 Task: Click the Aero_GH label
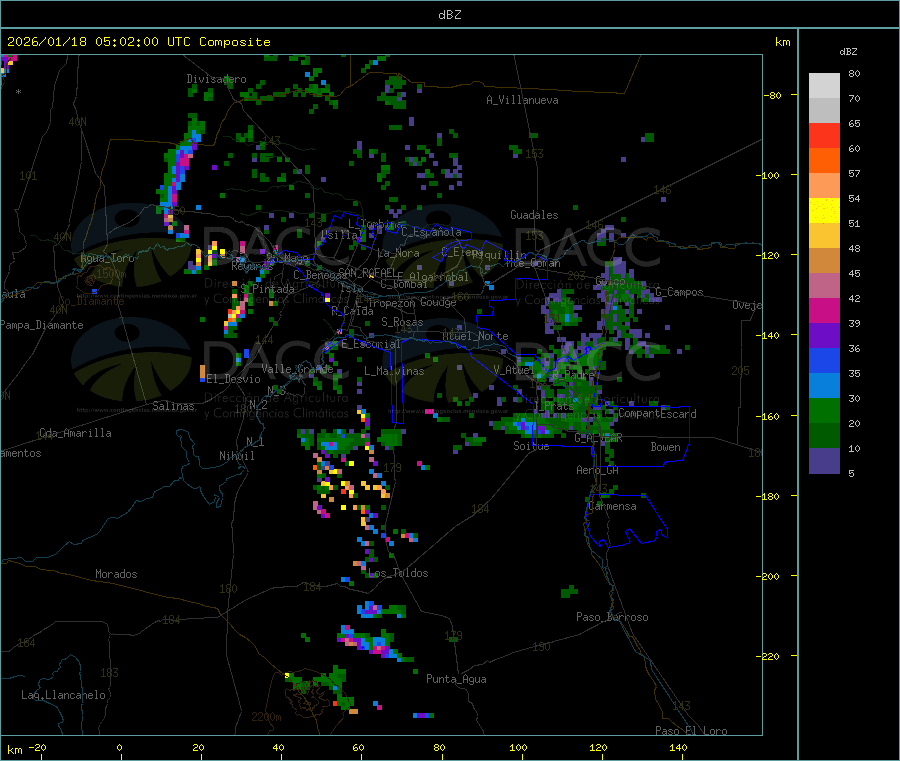pyautogui.click(x=598, y=470)
